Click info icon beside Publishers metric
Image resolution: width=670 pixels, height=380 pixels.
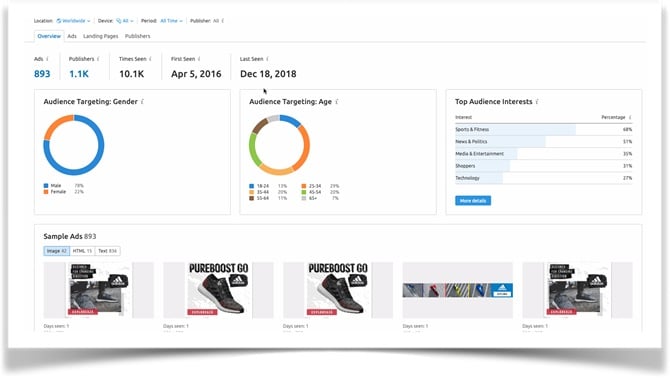pos(98,59)
